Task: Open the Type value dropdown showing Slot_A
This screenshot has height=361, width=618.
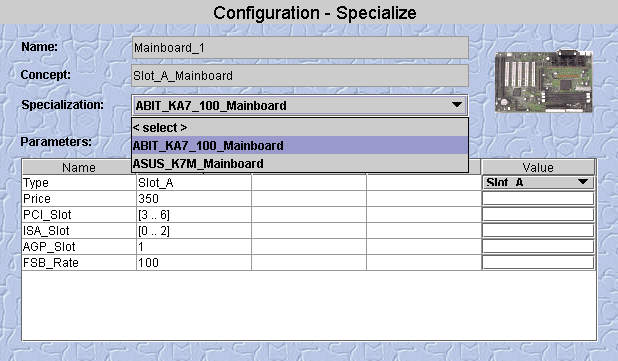Action: point(538,182)
